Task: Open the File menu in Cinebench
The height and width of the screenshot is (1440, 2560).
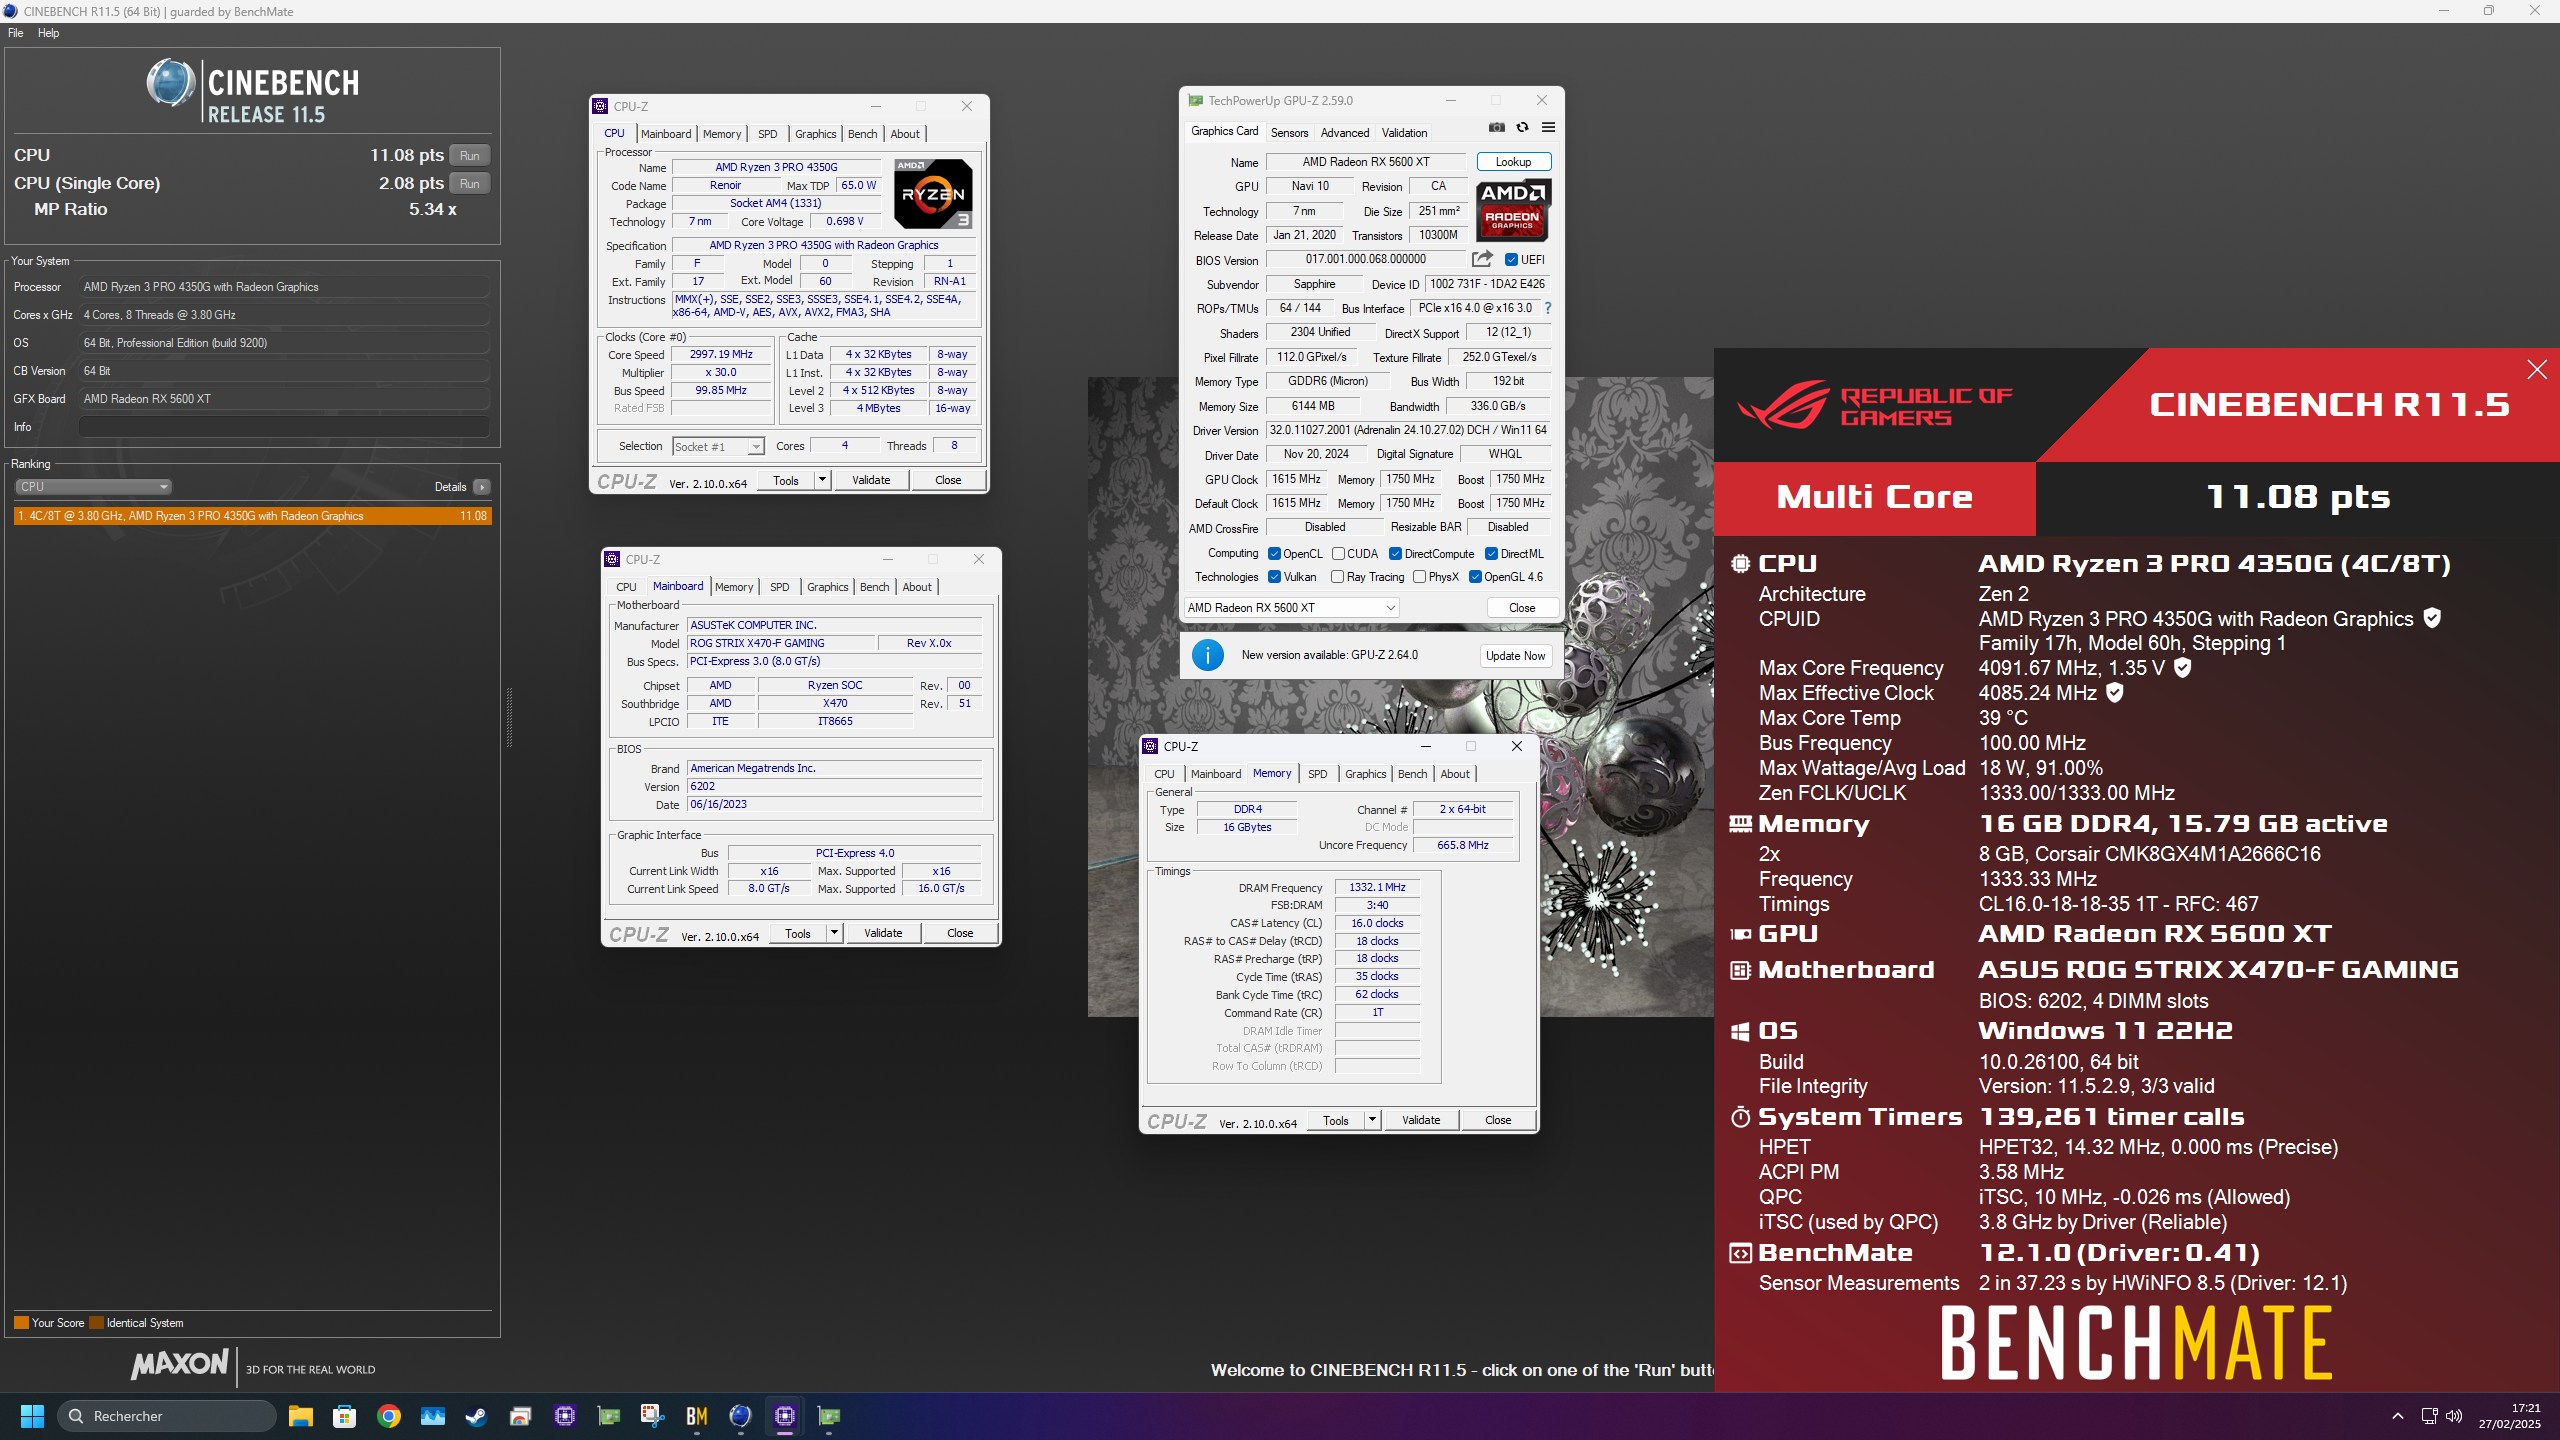Action: click(x=15, y=33)
